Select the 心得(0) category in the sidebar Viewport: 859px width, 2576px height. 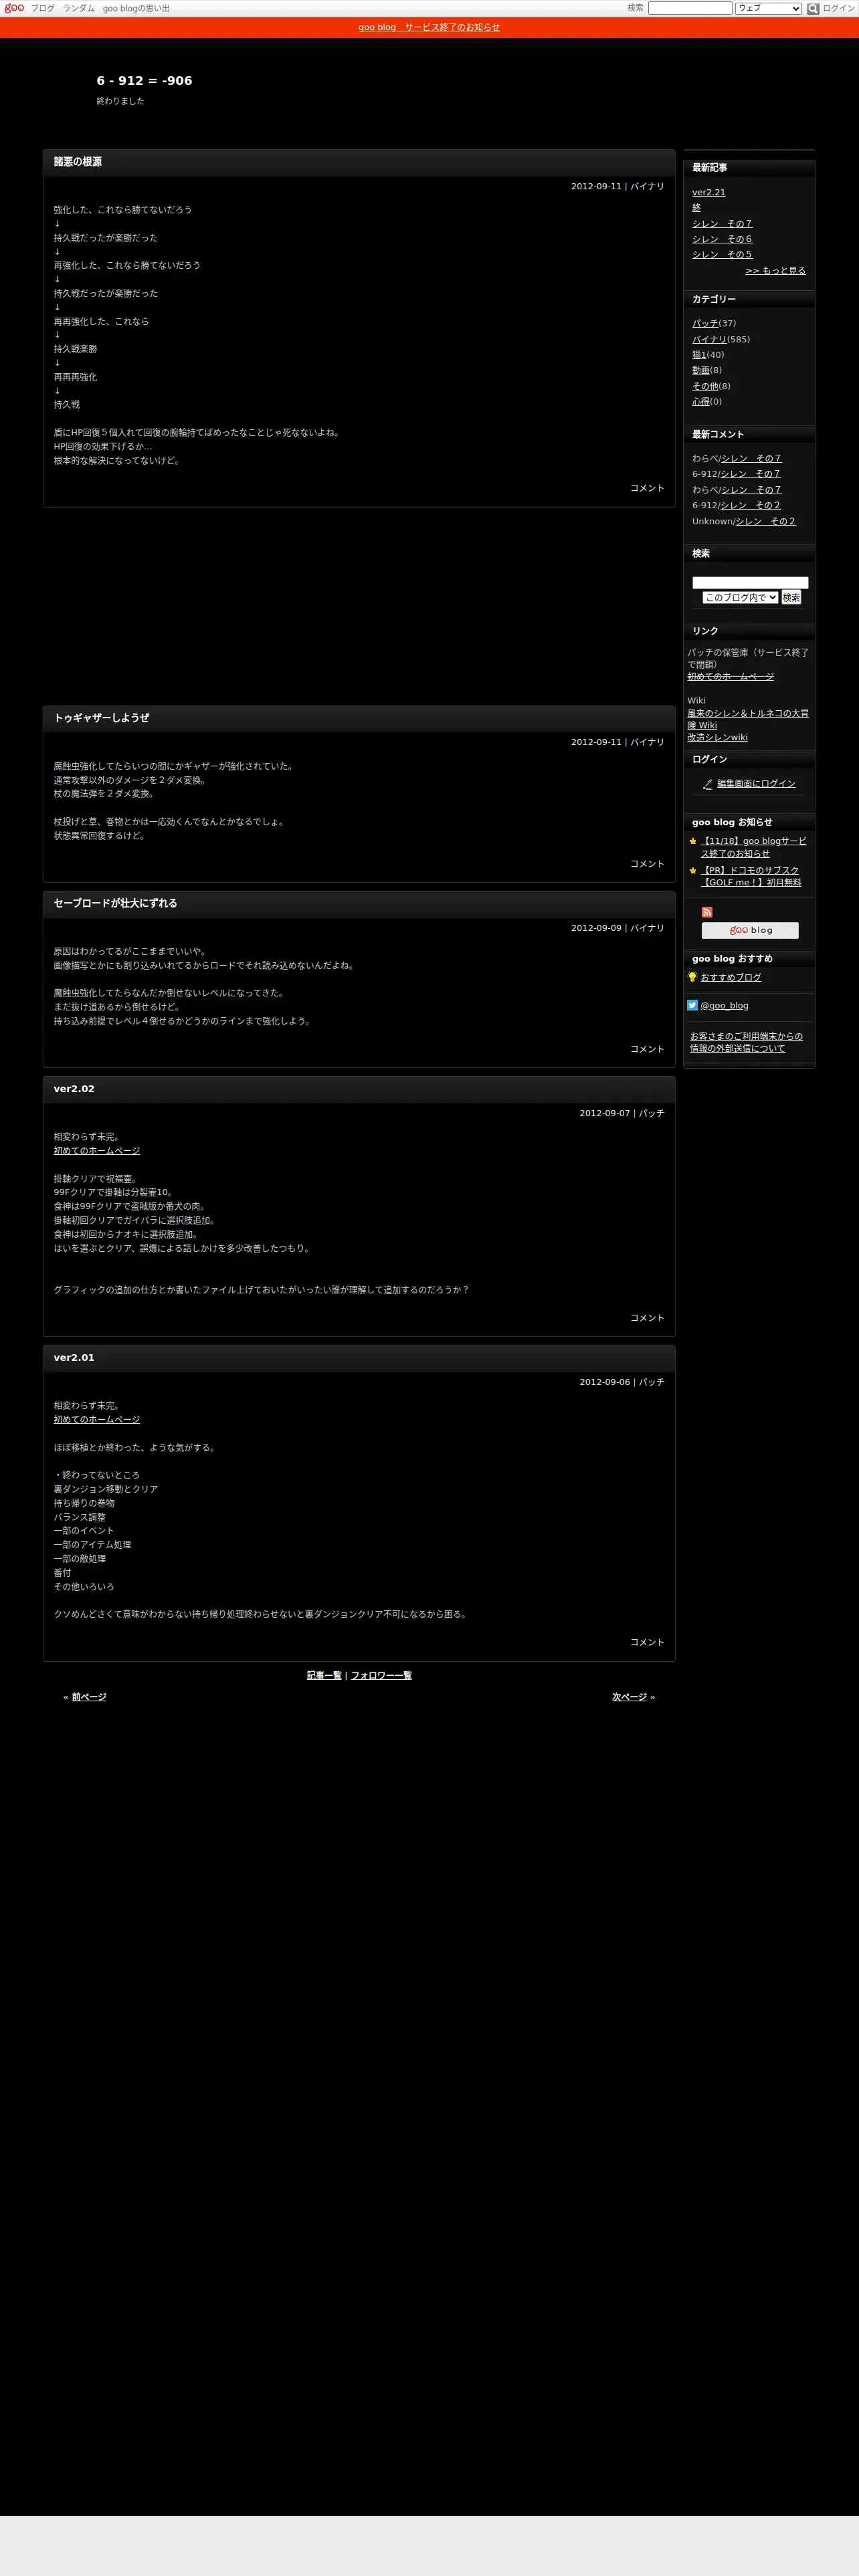(x=701, y=402)
